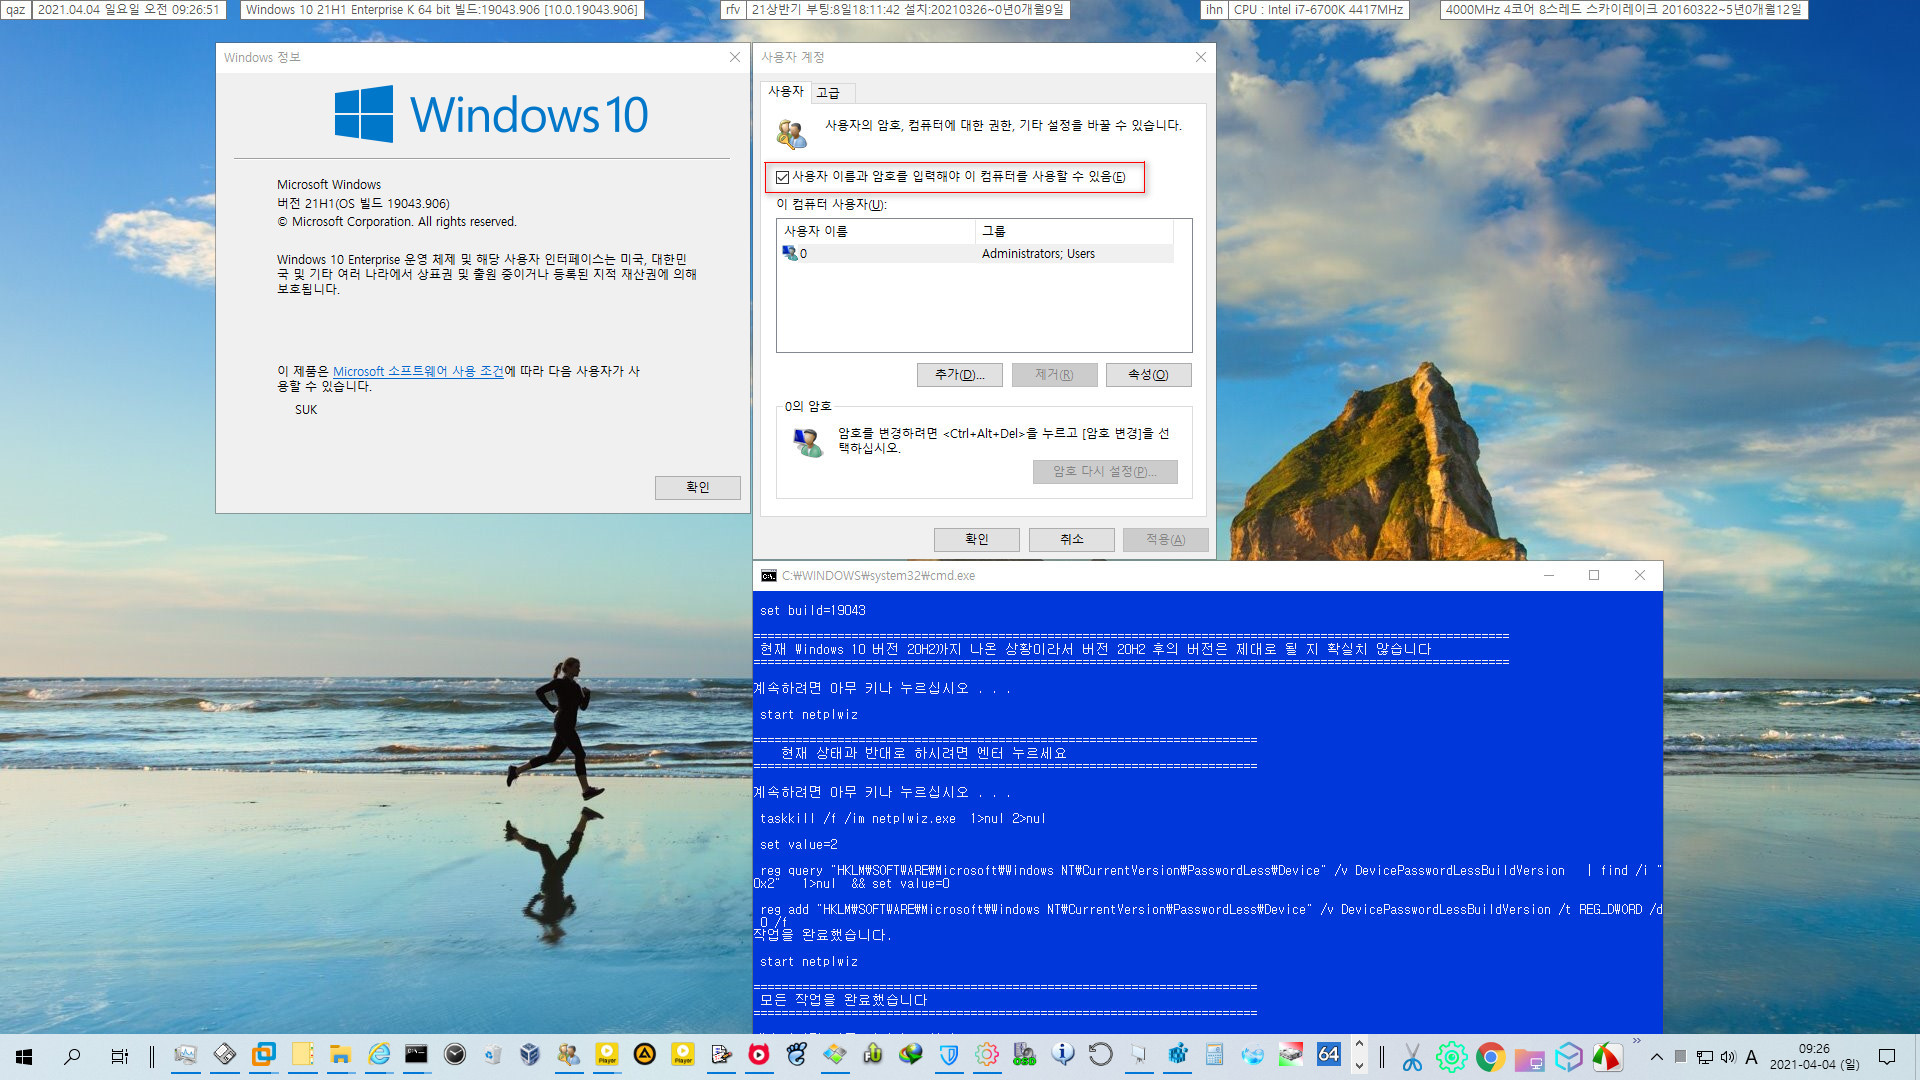Open the cmd.exe title bar system icon
The height and width of the screenshot is (1080, 1920).
click(x=768, y=576)
